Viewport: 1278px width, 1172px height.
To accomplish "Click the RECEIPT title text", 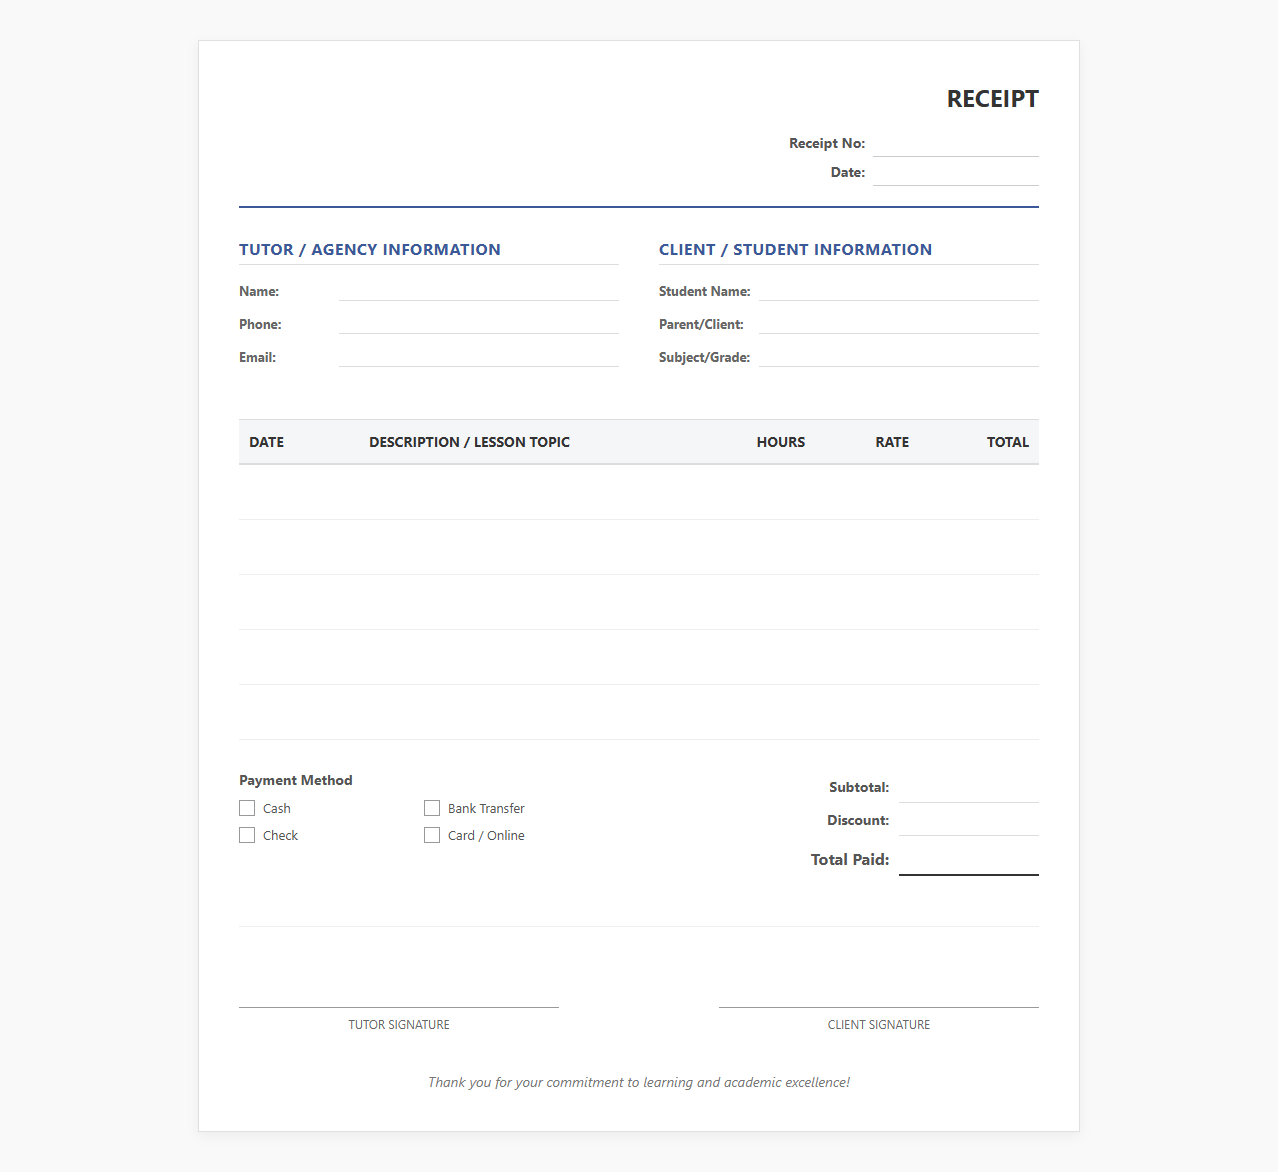I will [x=993, y=99].
